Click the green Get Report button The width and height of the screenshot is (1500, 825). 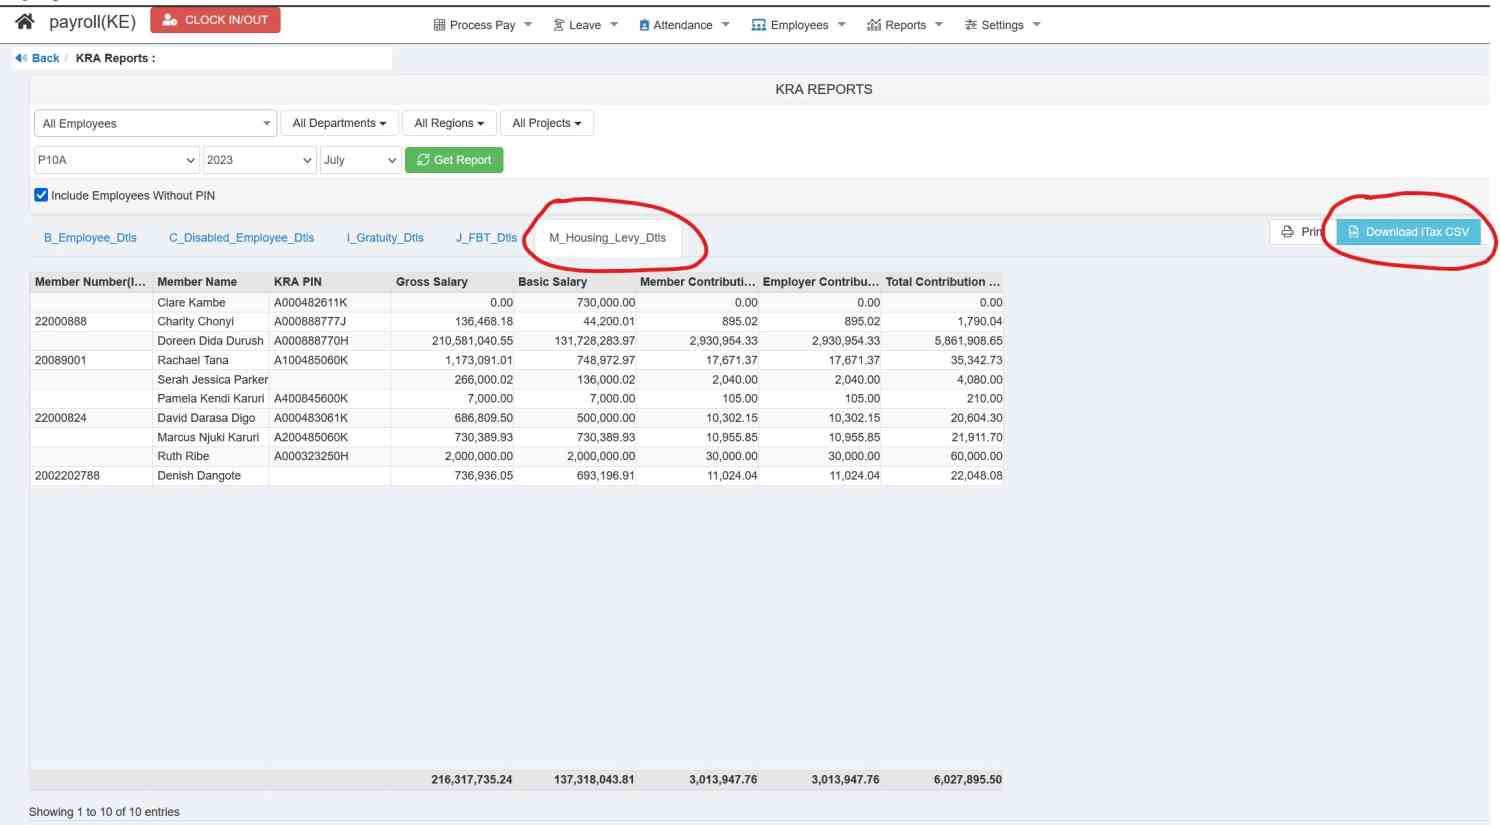point(454,160)
